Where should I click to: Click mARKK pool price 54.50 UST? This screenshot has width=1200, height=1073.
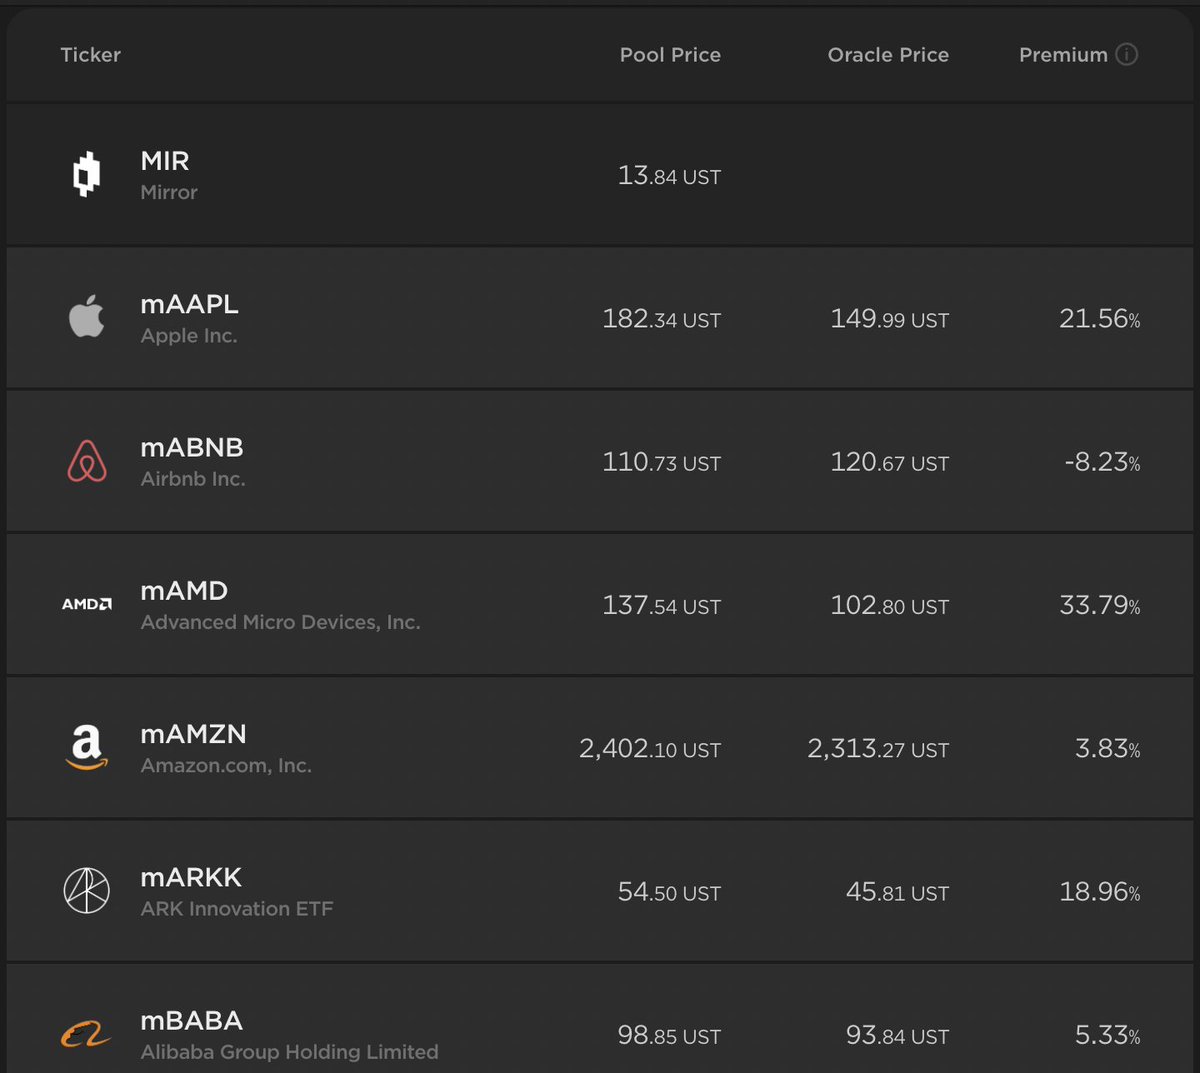coord(669,892)
